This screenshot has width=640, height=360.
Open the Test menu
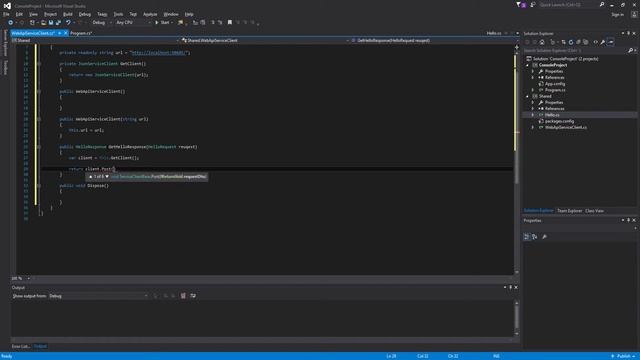[133, 14]
